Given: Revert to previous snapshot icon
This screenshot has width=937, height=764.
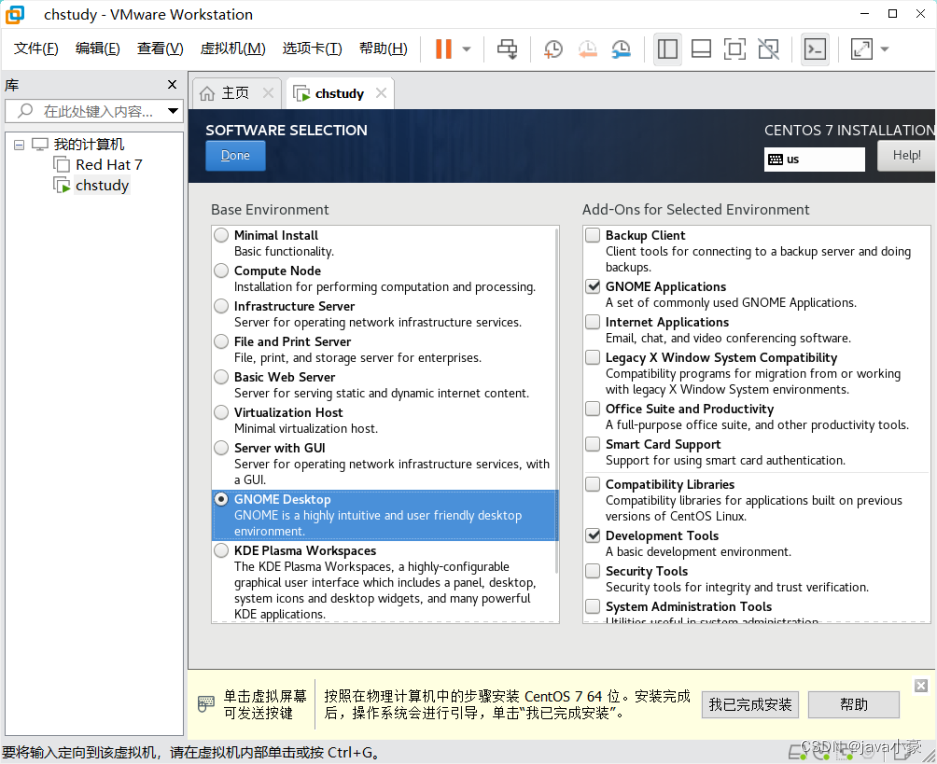Looking at the screenshot, I should pyautogui.click(x=587, y=49).
